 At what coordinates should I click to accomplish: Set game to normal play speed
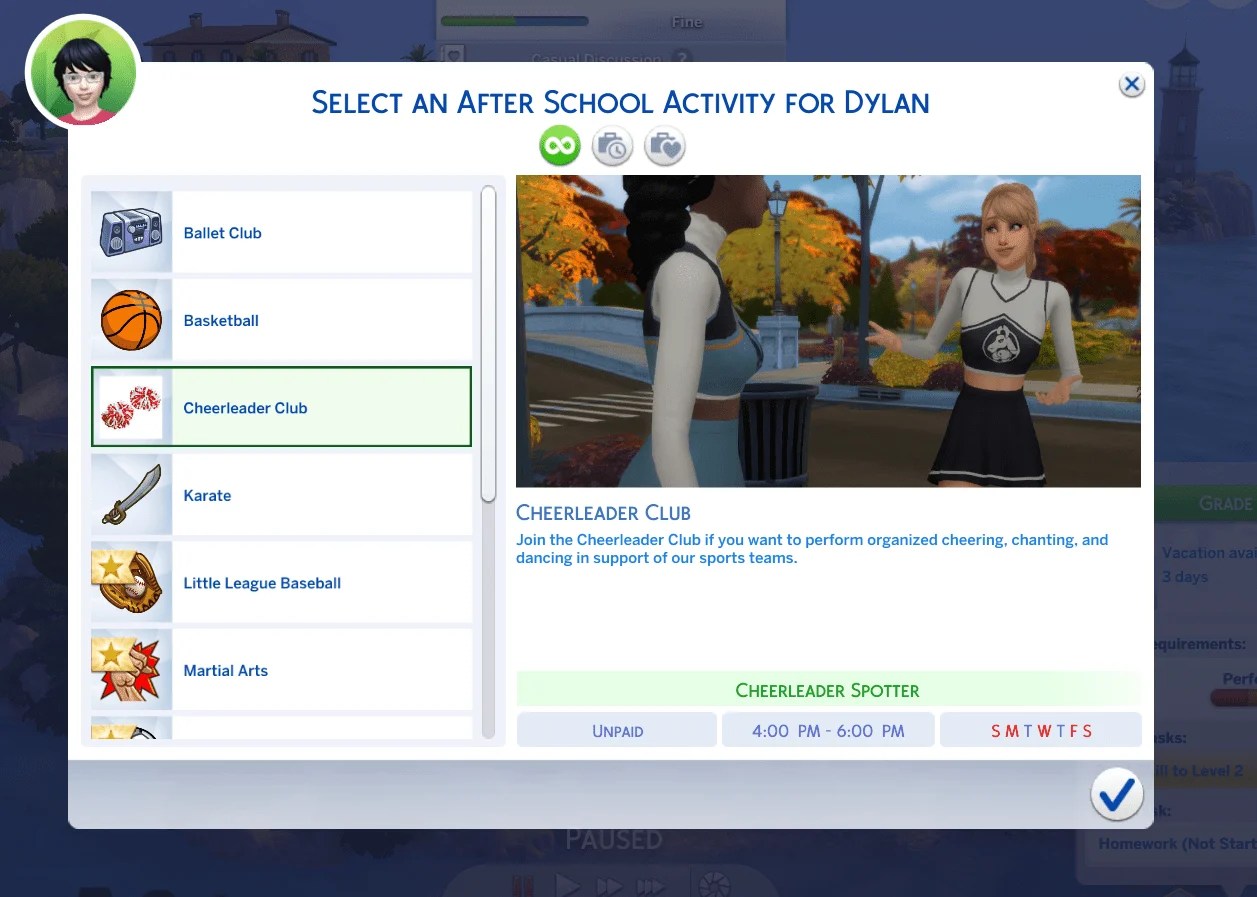click(566, 884)
